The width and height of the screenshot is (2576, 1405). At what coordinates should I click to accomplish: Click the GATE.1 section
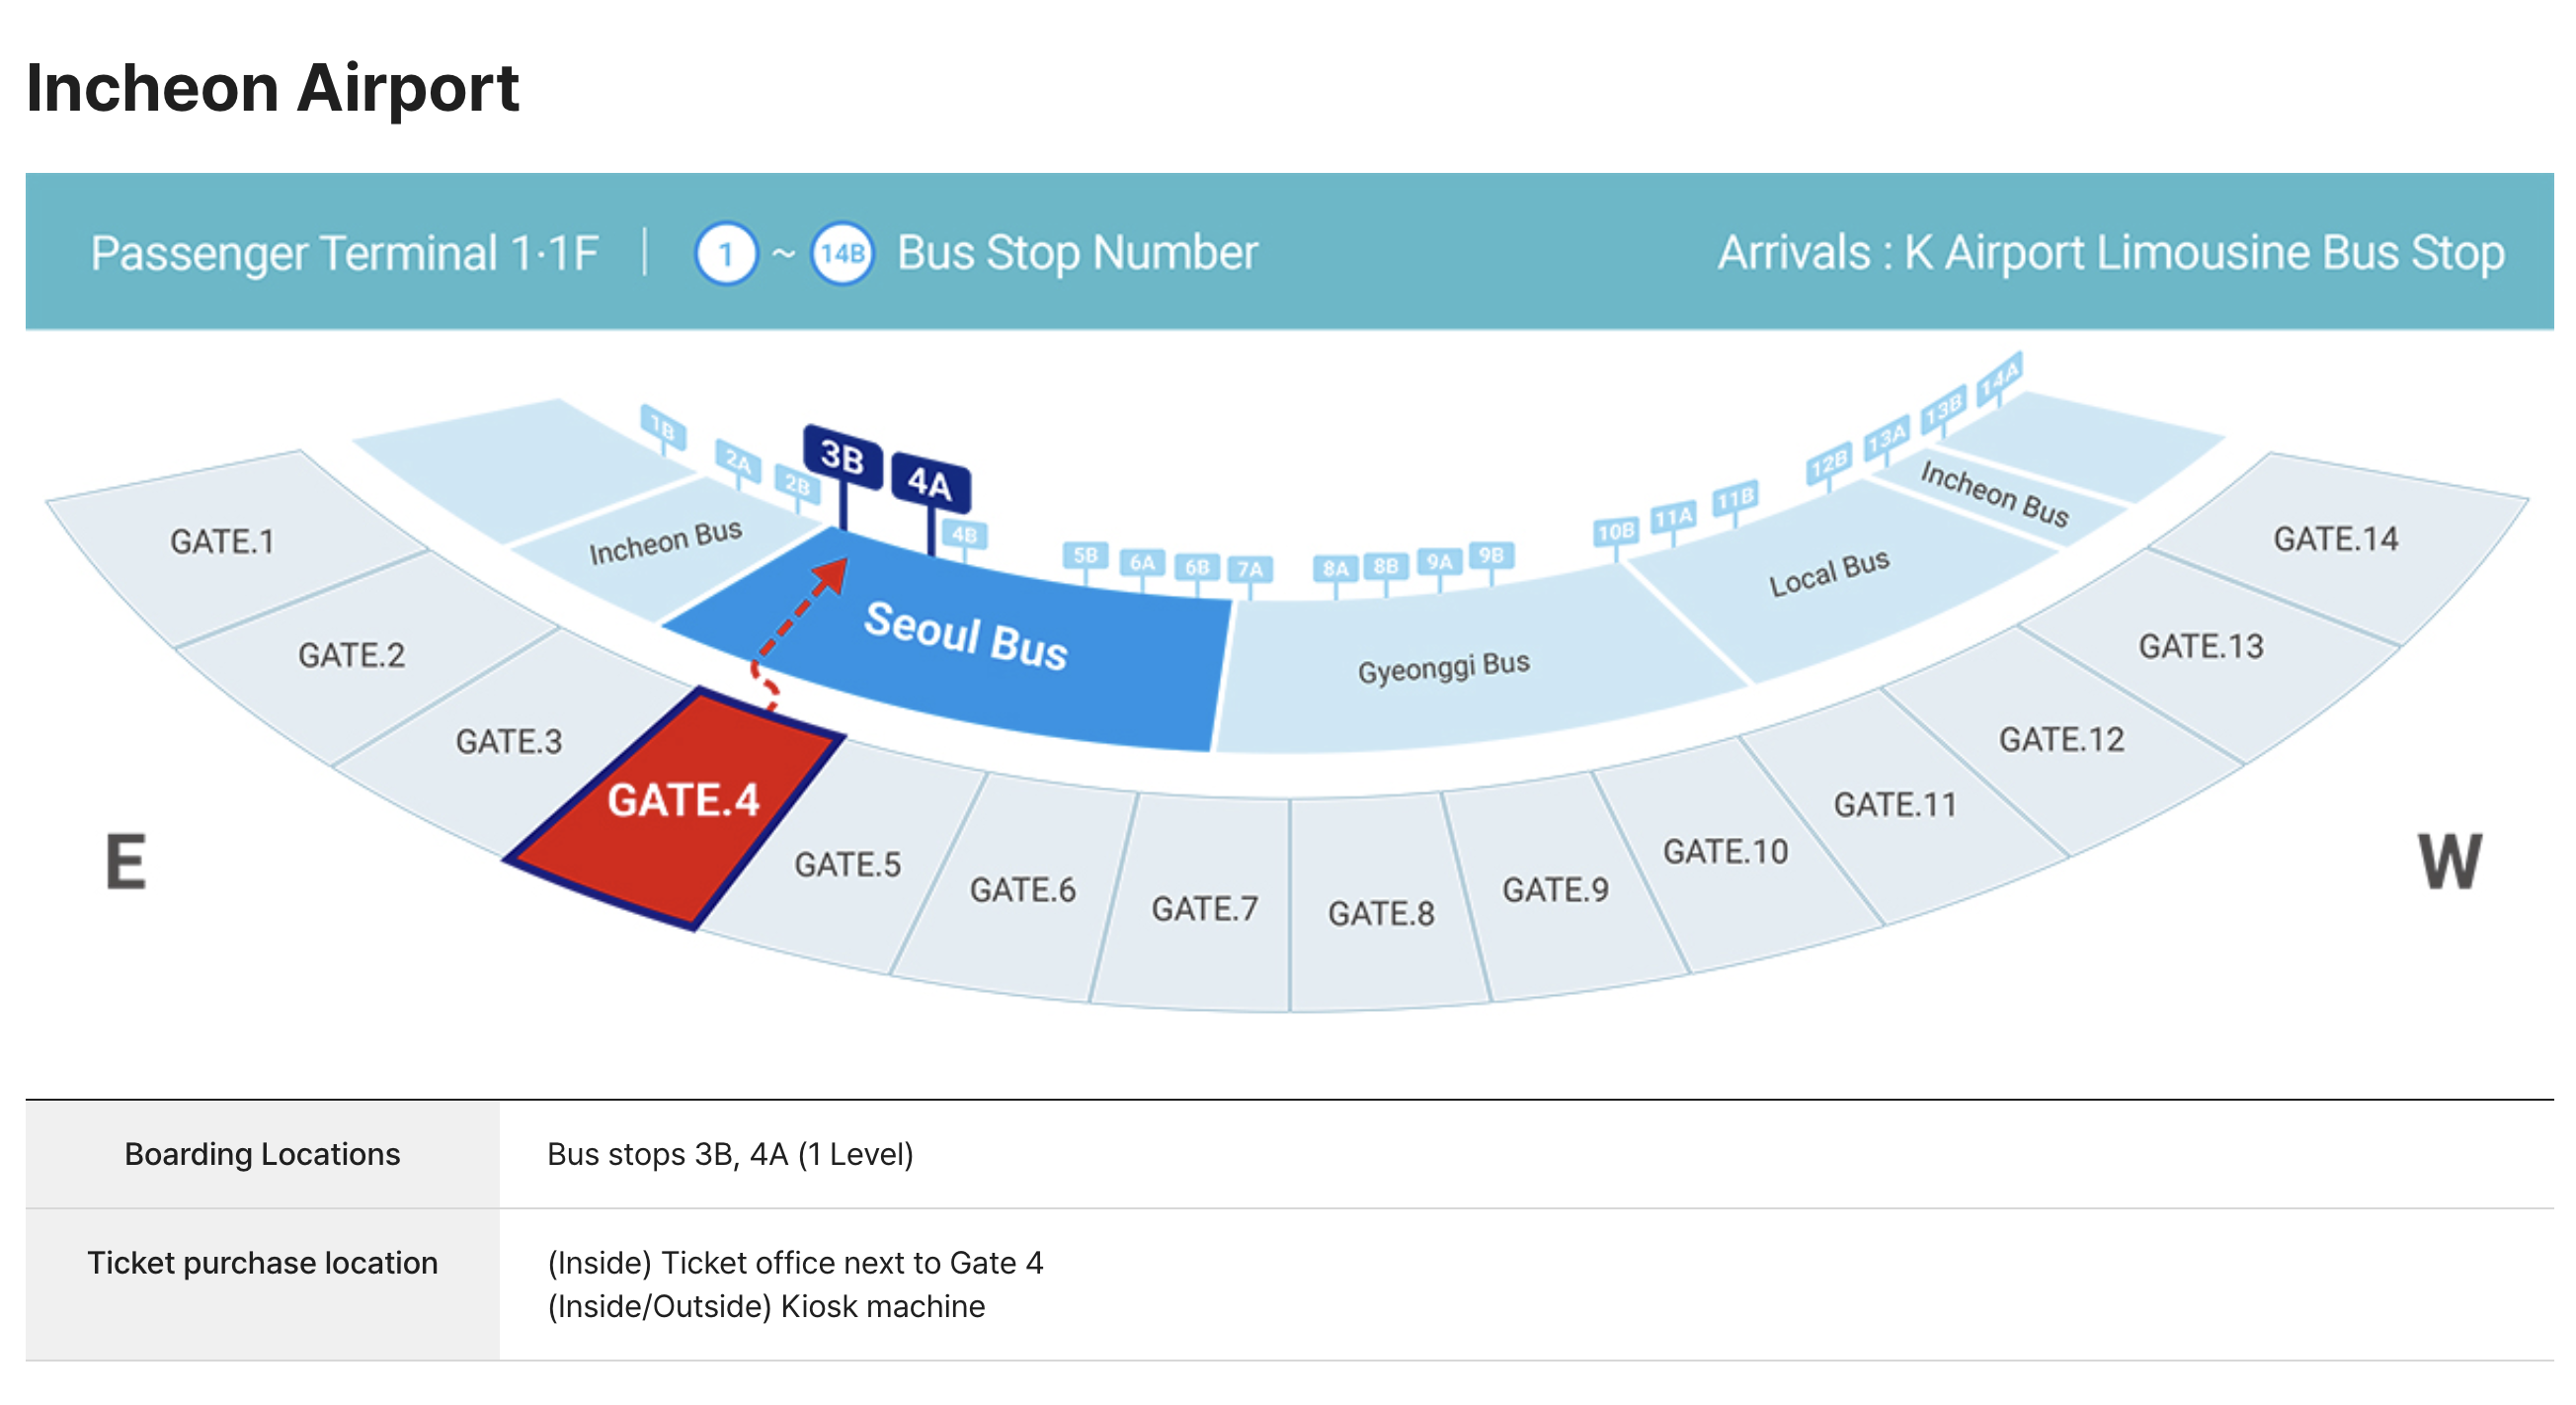click(222, 542)
